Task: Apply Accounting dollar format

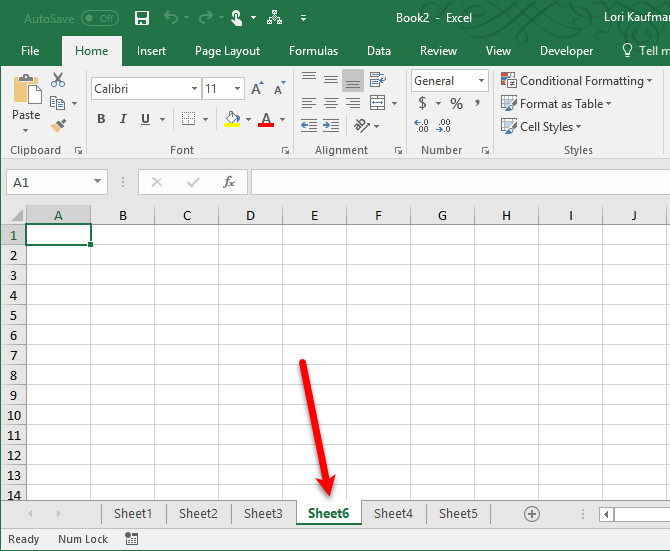Action: click(422, 103)
